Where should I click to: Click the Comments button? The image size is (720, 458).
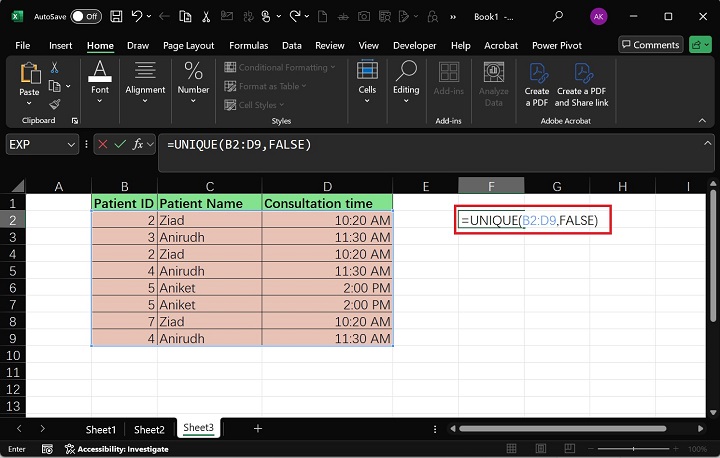tap(650, 45)
